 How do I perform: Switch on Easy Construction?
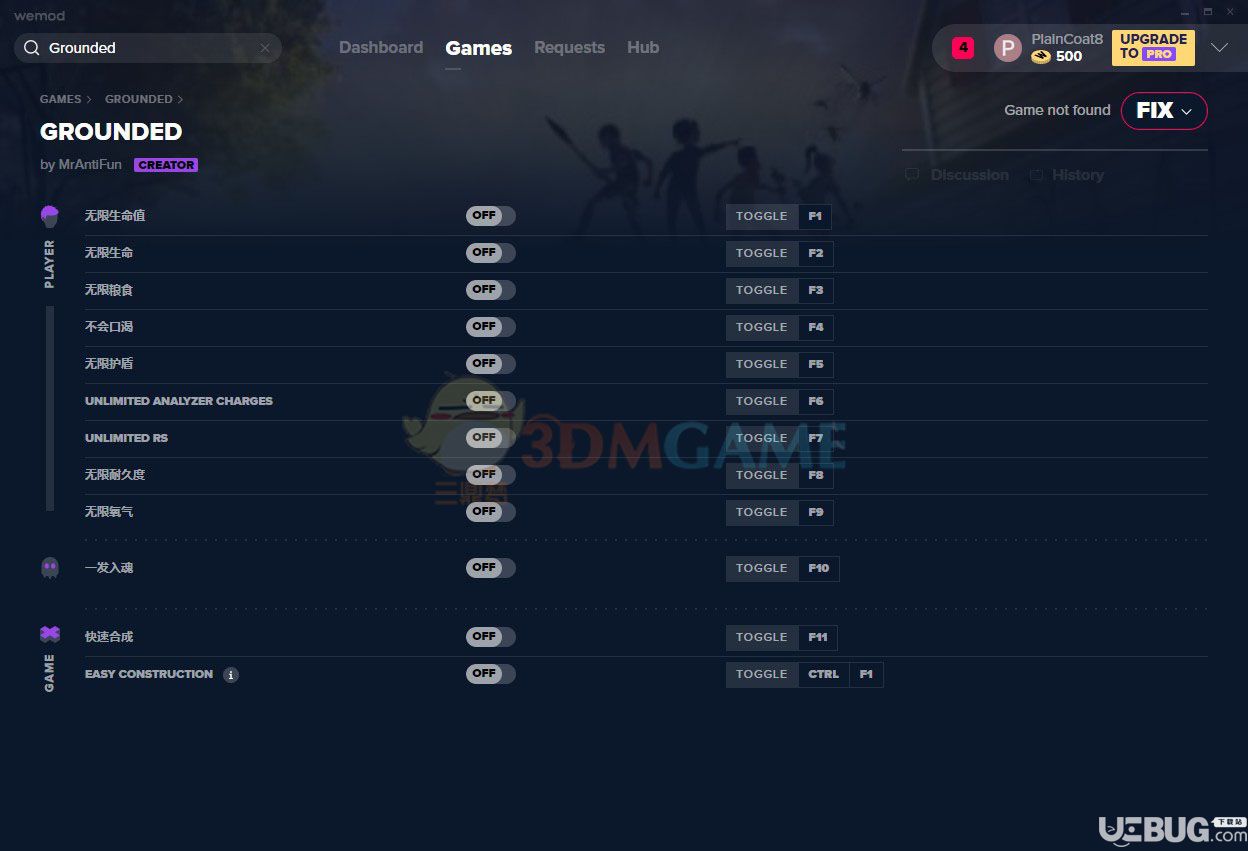point(490,674)
